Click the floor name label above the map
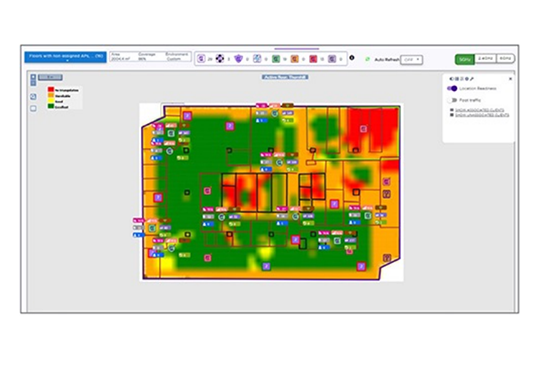Screen dimensions: 541x375 285,77
